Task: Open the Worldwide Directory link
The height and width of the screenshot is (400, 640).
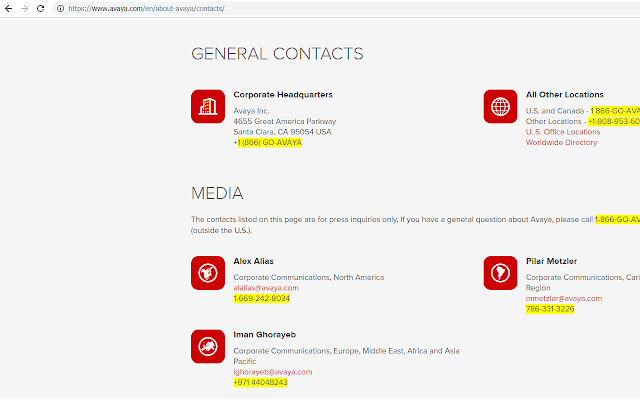Action: [x=561, y=142]
